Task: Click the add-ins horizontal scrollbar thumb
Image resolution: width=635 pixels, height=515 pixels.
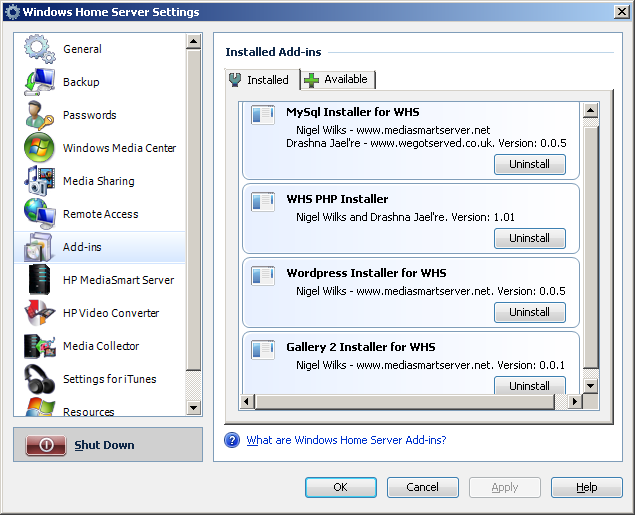Action: click(x=405, y=402)
